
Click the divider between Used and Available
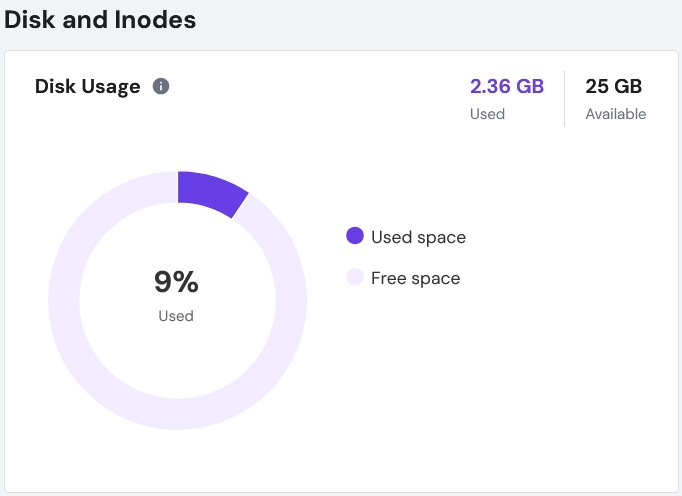click(564, 99)
